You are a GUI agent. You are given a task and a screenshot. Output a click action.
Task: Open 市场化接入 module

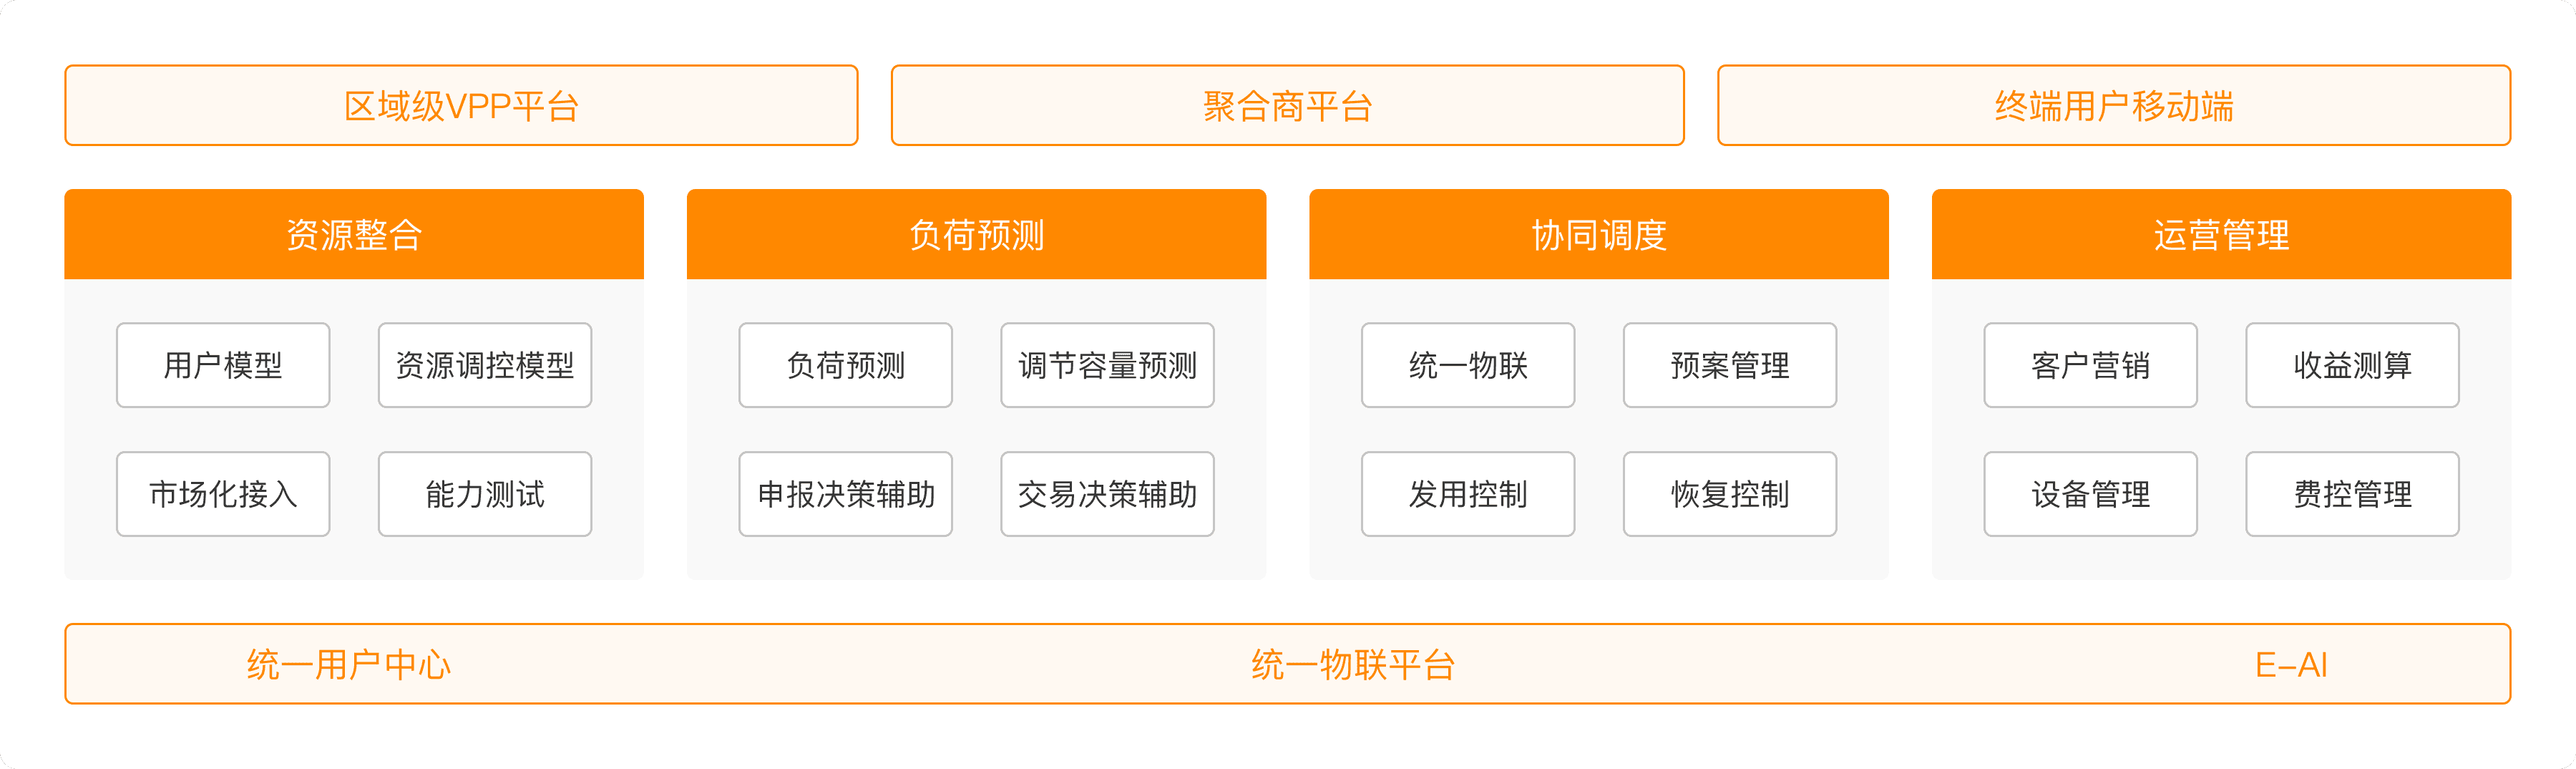[223, 494]
